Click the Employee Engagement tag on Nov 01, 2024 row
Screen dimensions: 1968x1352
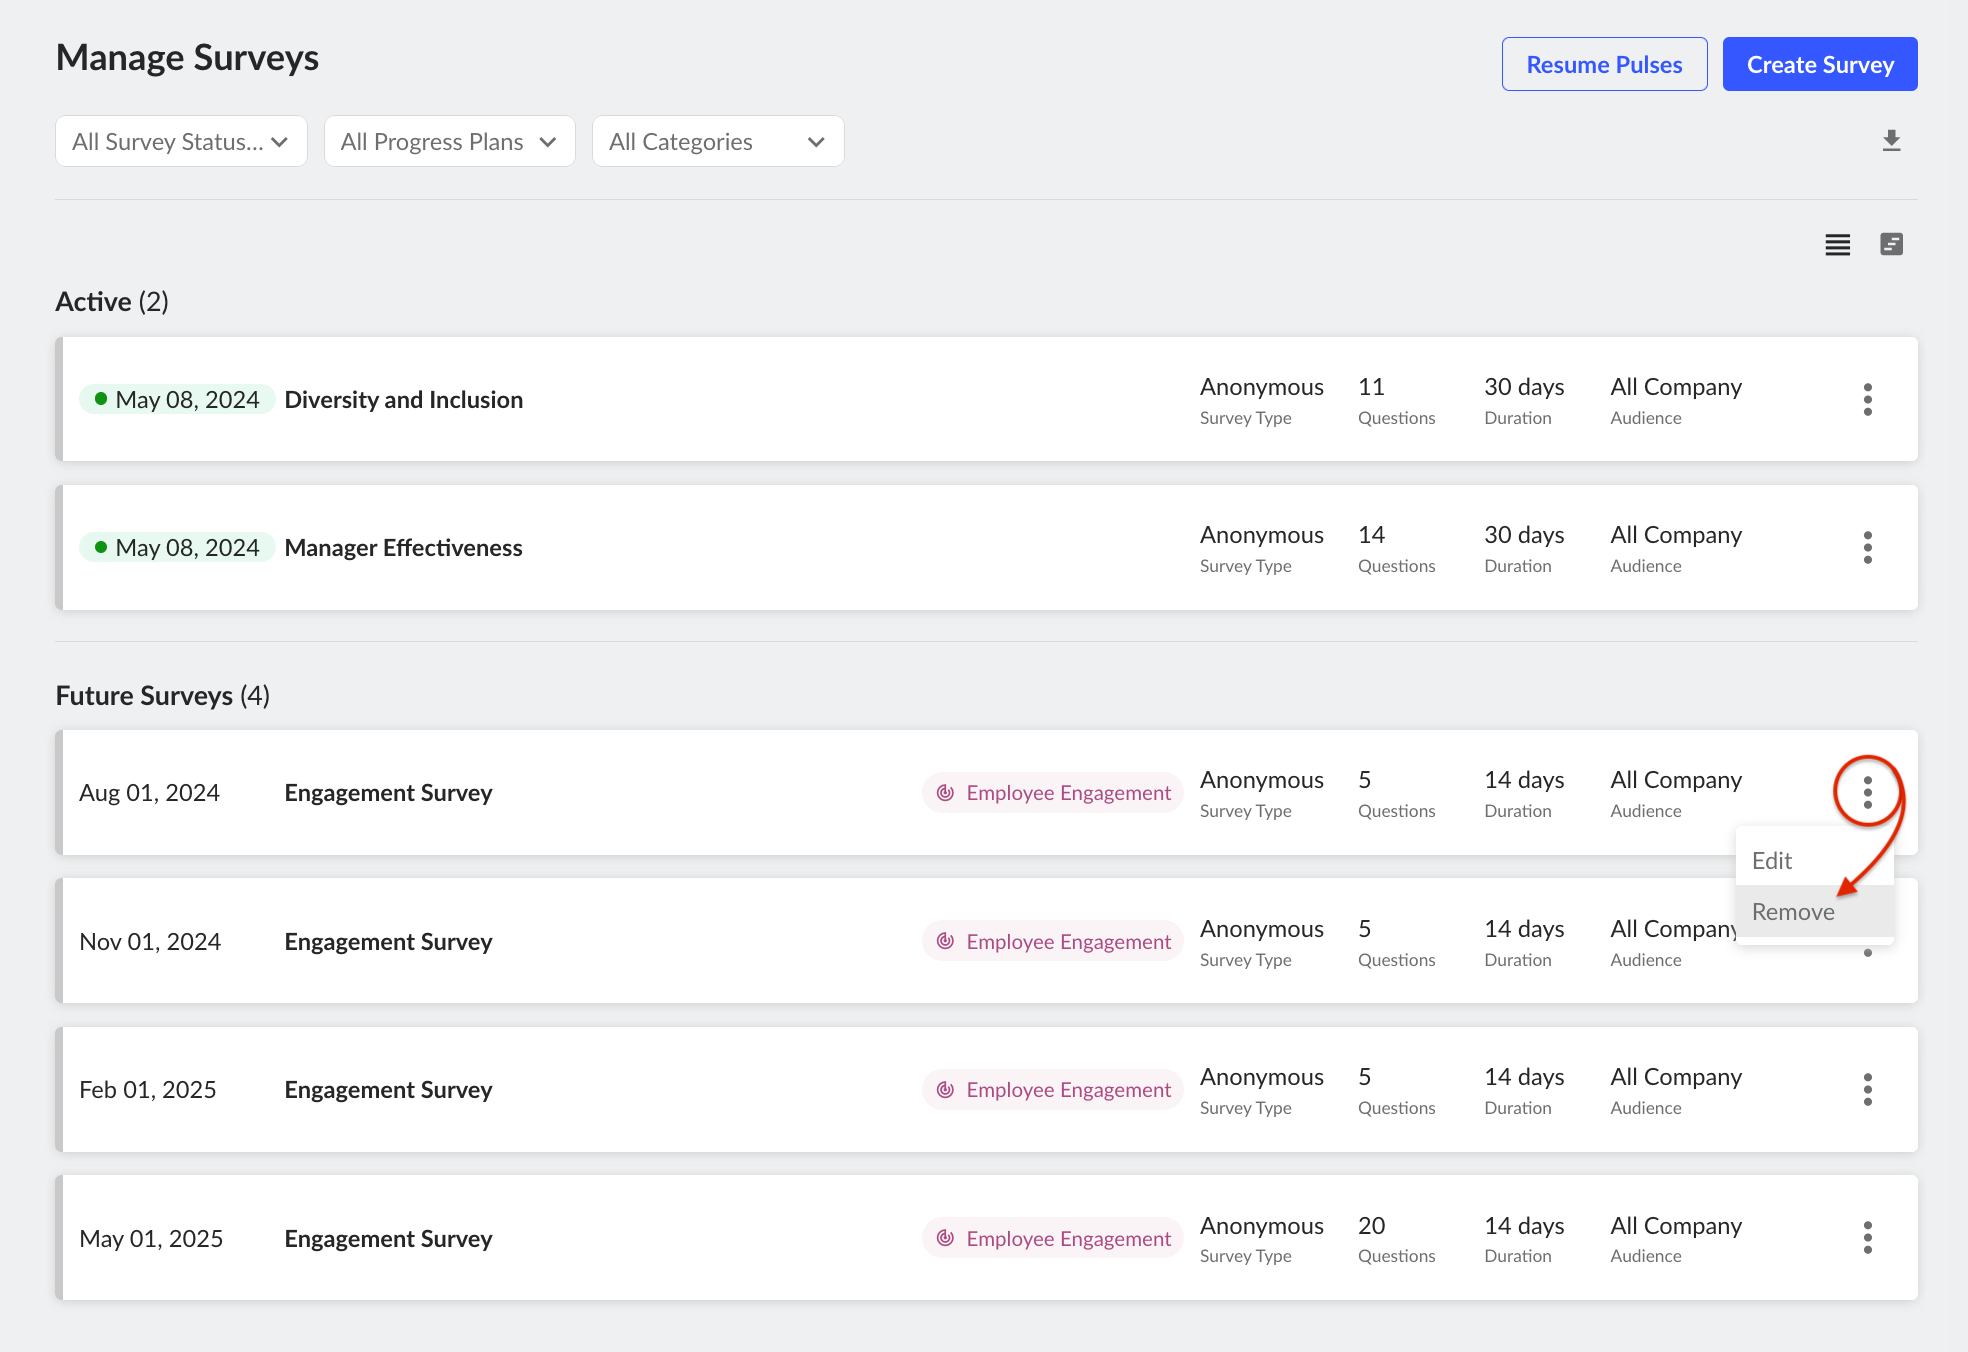click(x=1053, y=942)
